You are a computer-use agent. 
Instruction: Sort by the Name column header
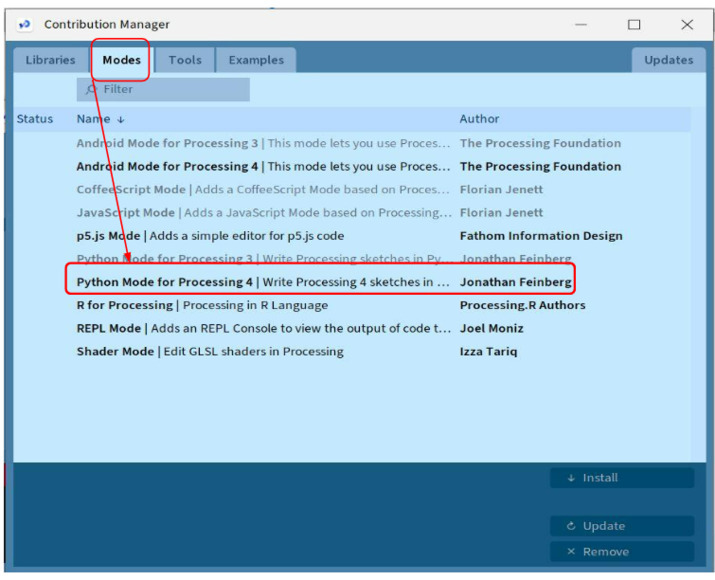[93, 119]
